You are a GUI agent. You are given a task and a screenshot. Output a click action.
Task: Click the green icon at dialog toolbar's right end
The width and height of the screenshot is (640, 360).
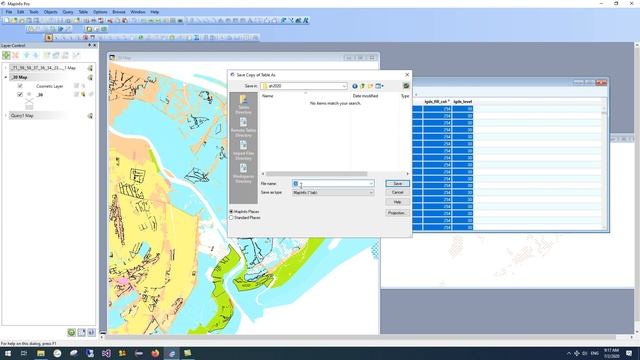(x=406, y=86)
